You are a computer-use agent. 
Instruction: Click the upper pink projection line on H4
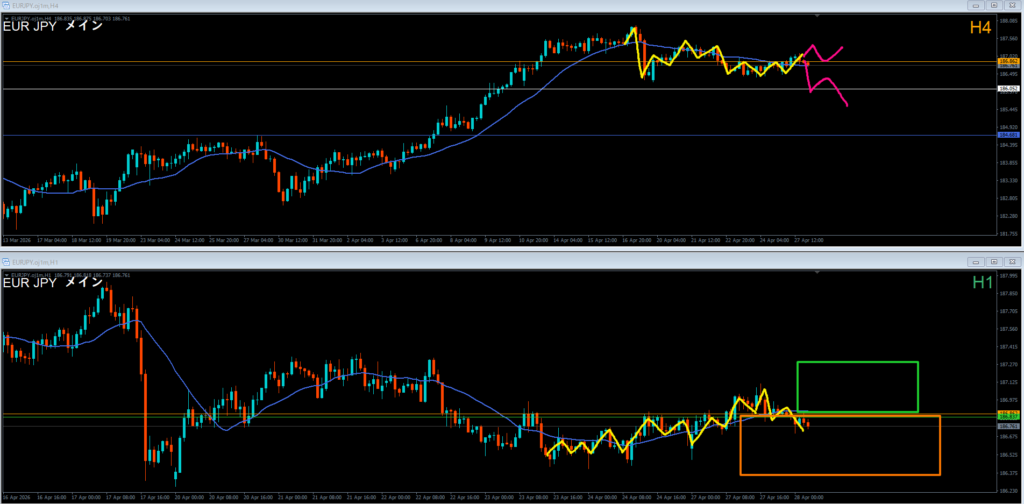tap(830, 50)
